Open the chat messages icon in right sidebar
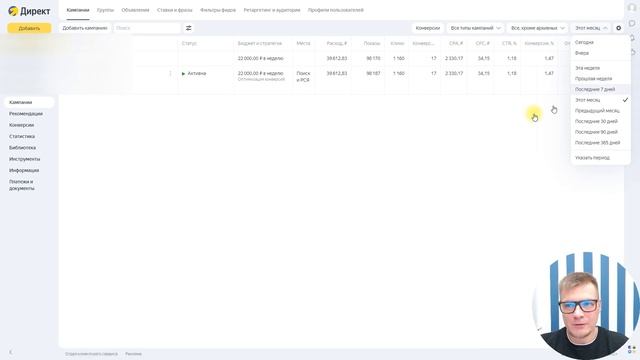 click(632, 24)
